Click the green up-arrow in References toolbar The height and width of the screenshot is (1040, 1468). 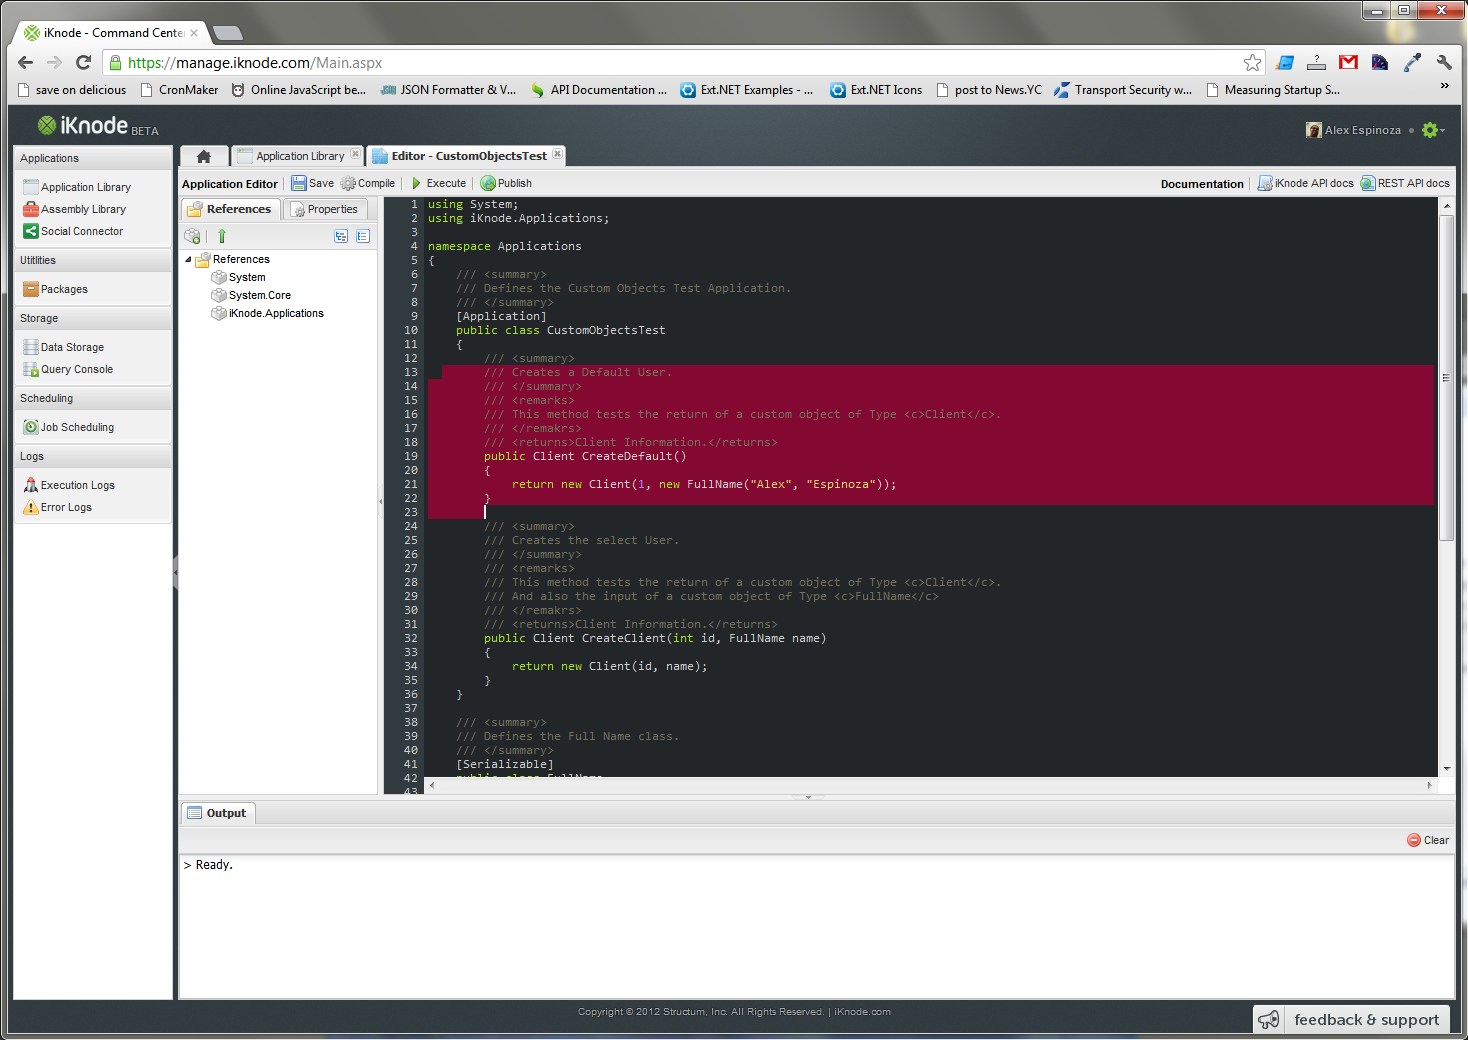(222, 236)
